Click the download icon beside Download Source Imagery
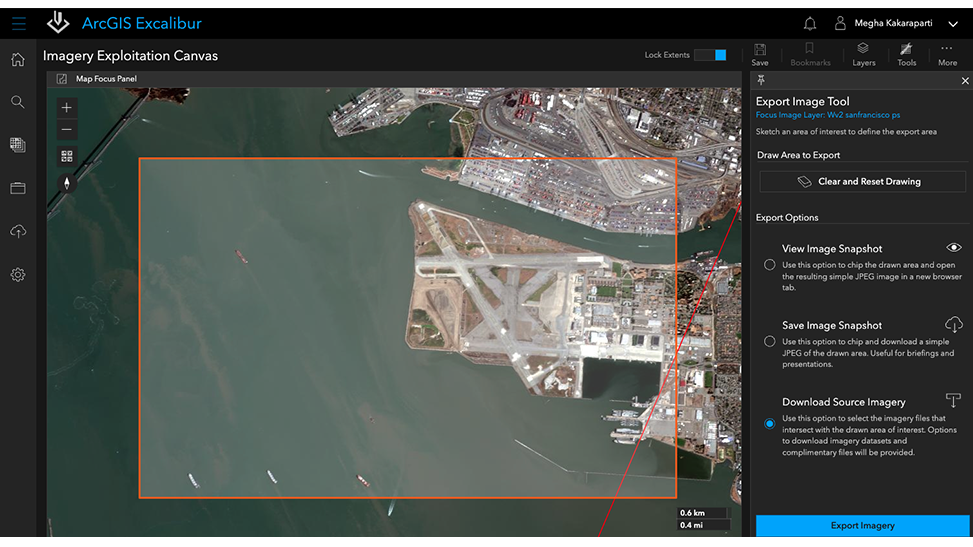This screenshot has height=547, width=973. coord(953,400)
